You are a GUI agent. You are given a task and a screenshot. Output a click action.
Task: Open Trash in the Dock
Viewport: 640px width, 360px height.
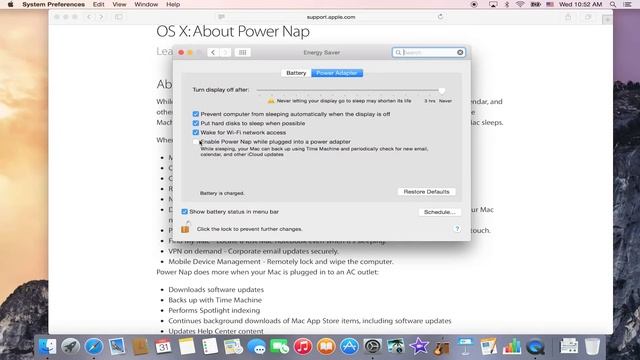[592, 347]
